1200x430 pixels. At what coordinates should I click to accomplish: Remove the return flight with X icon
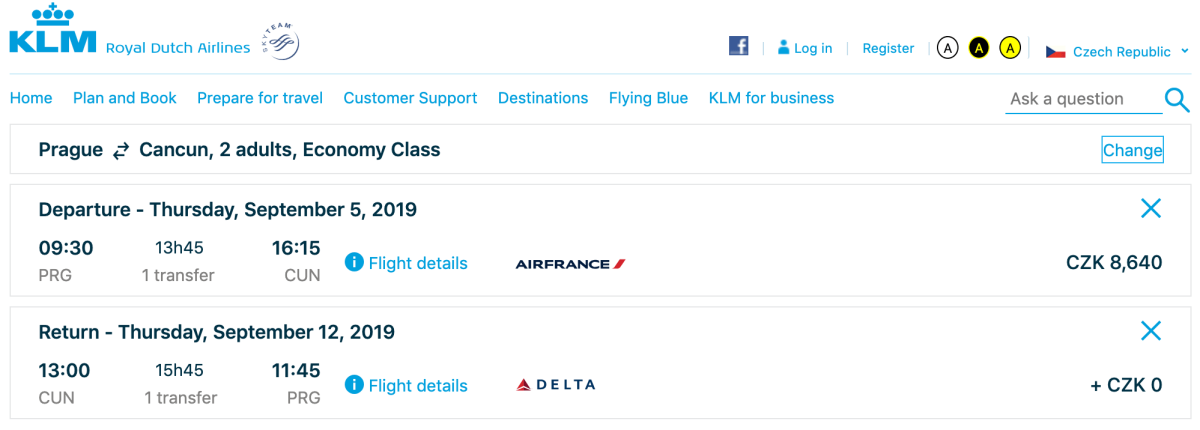(x=1151, y=331)
